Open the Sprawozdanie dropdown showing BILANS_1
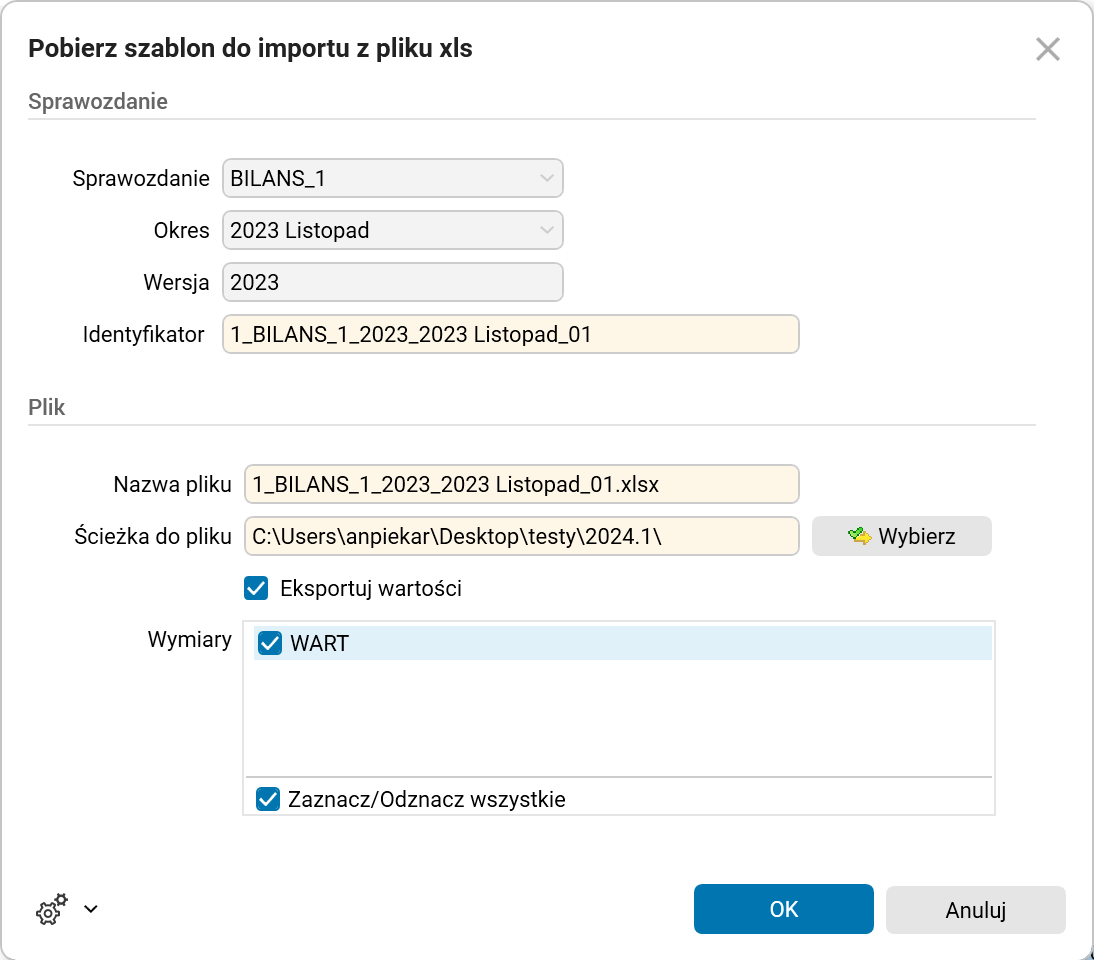The height and width of the screenshot is (960, 1094). 392,179
